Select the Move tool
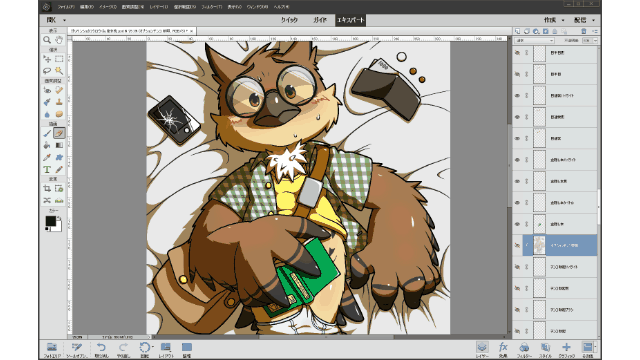640x360 pixels. pos(47,59)
